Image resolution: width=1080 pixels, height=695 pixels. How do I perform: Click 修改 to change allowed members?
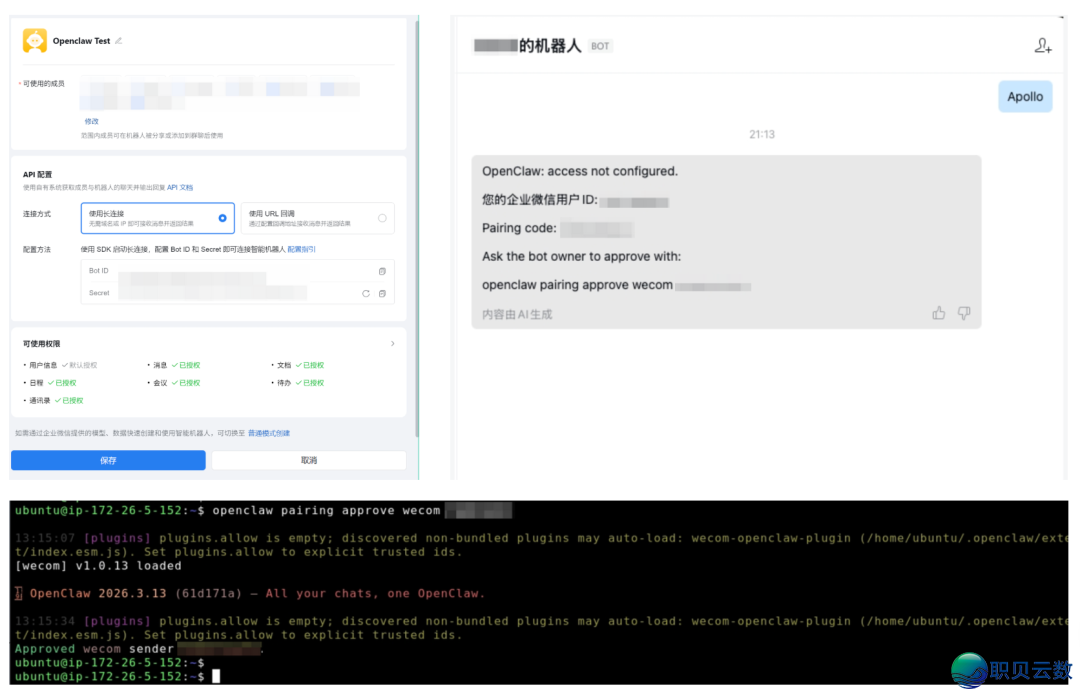point(91,121)
